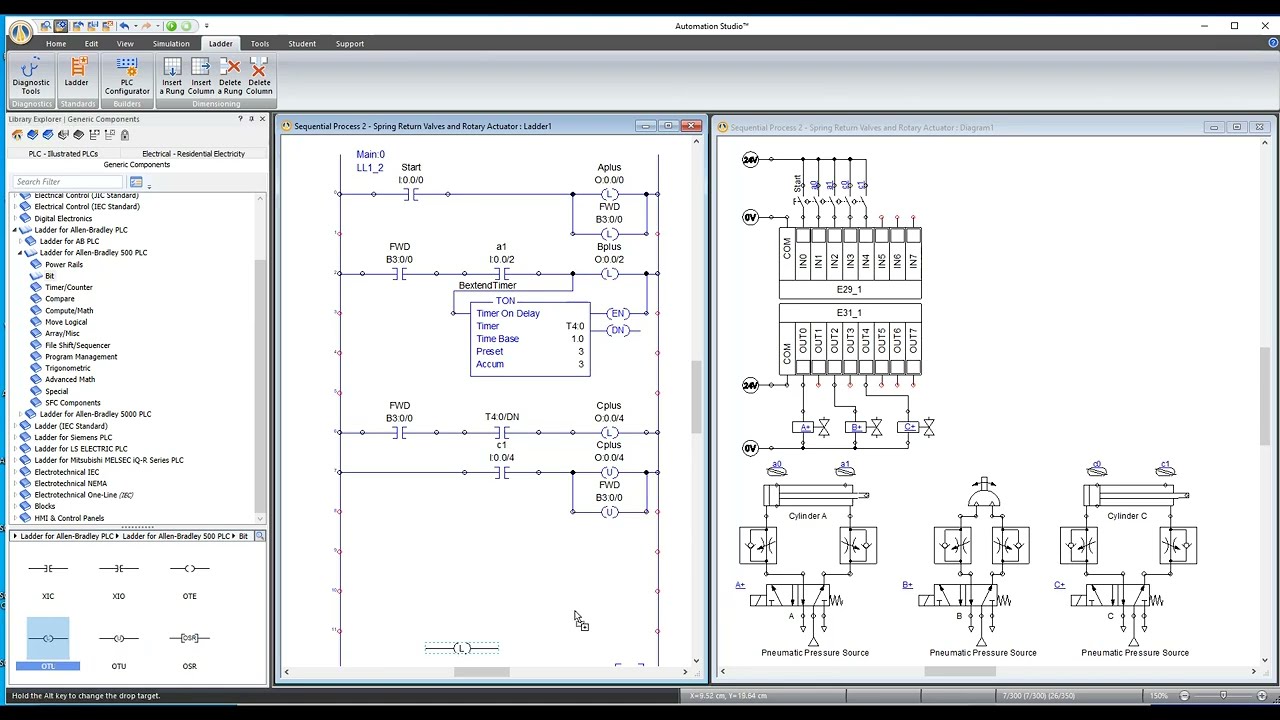This screenshot has height=720, width=1280.
Task: Select Power Rails in library tree
Action: [x=64, y=264]
